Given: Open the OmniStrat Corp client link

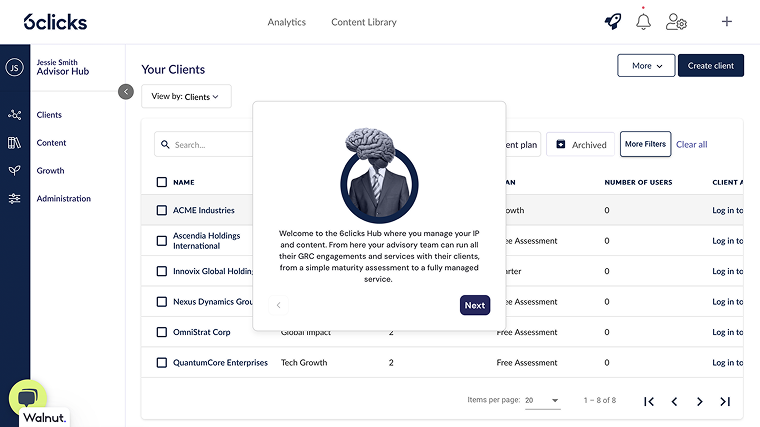Looking at the screenshot, I should pos(202,332).
